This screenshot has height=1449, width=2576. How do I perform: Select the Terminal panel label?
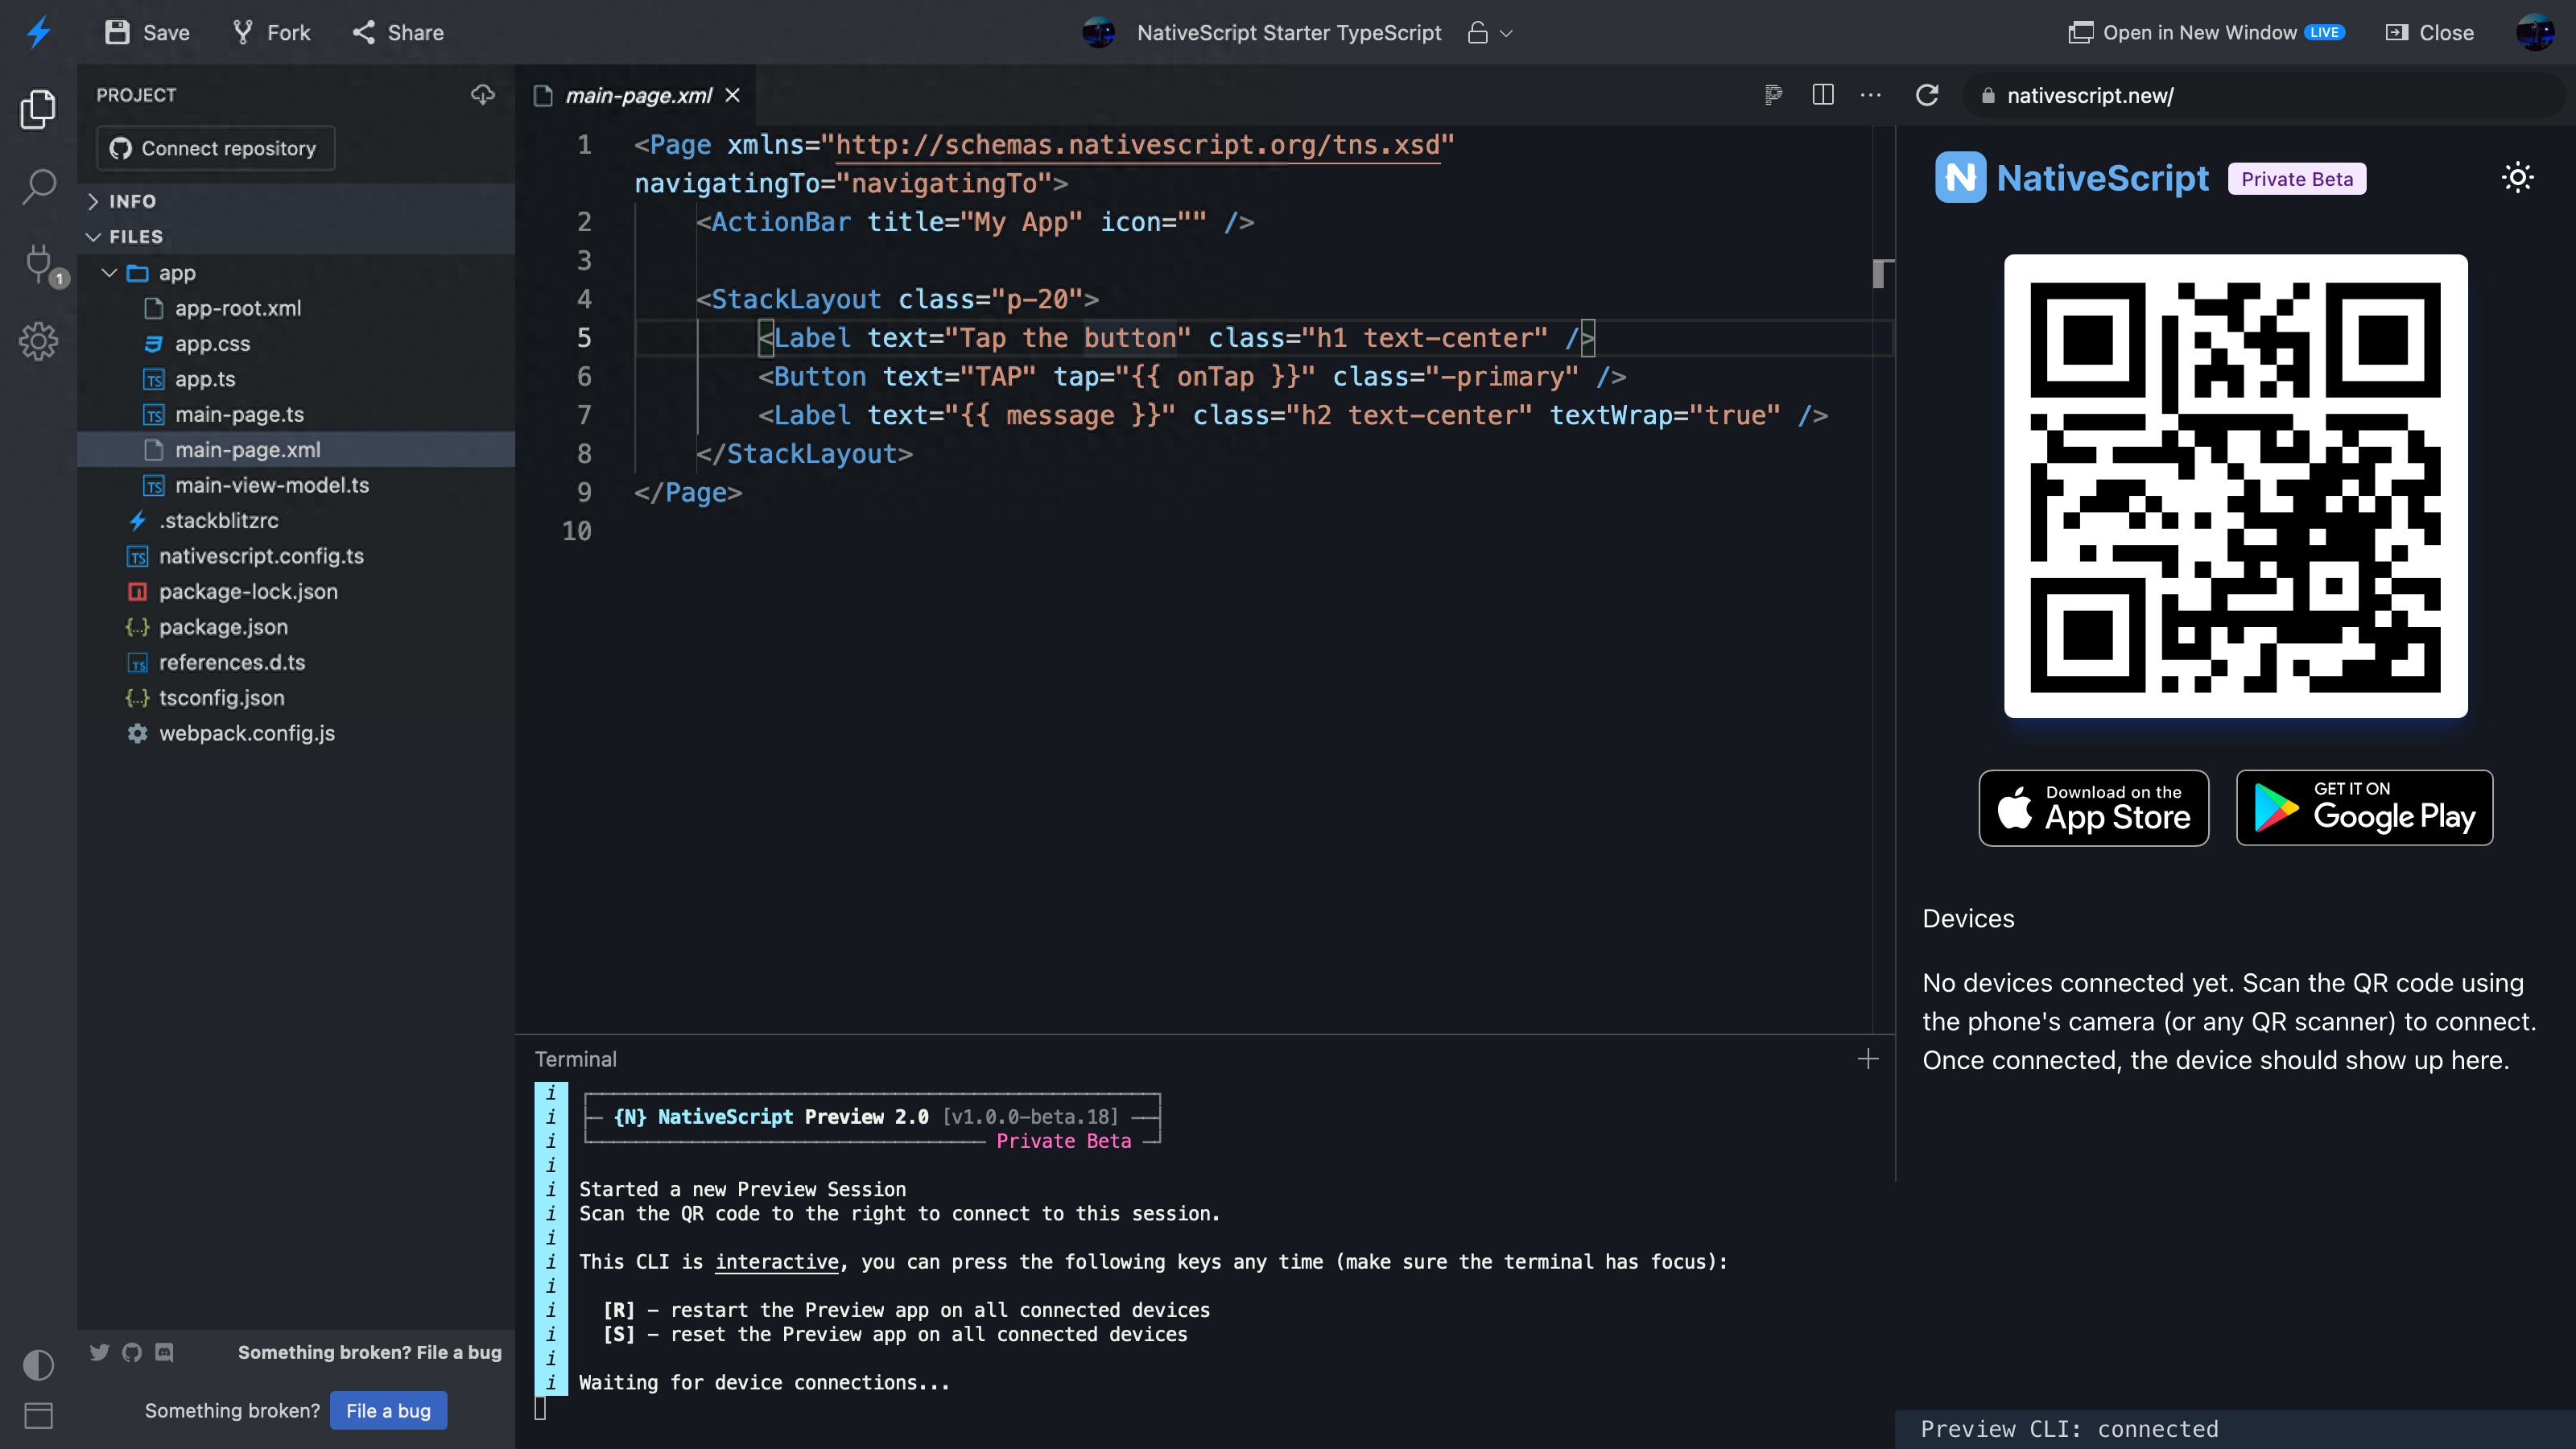[x=576, y=1059]
